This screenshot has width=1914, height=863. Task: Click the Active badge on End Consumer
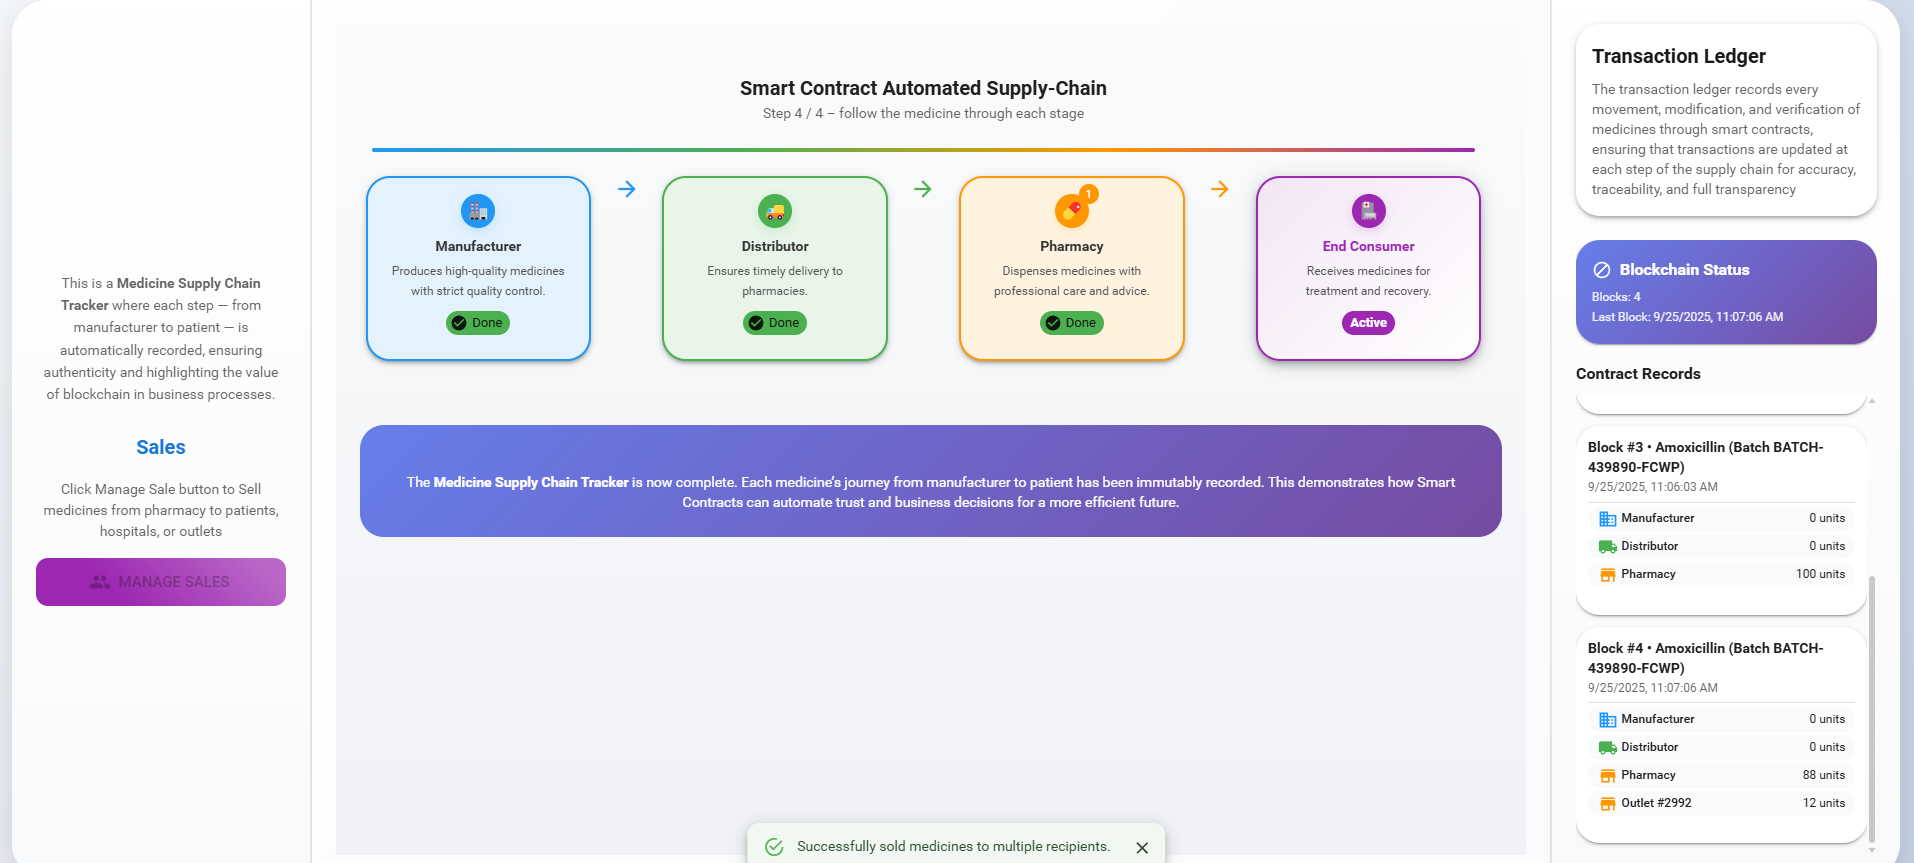click(1368, 323)
